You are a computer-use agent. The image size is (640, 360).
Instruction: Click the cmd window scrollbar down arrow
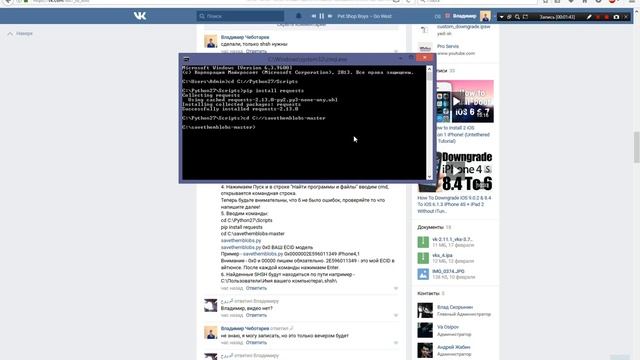429,176
